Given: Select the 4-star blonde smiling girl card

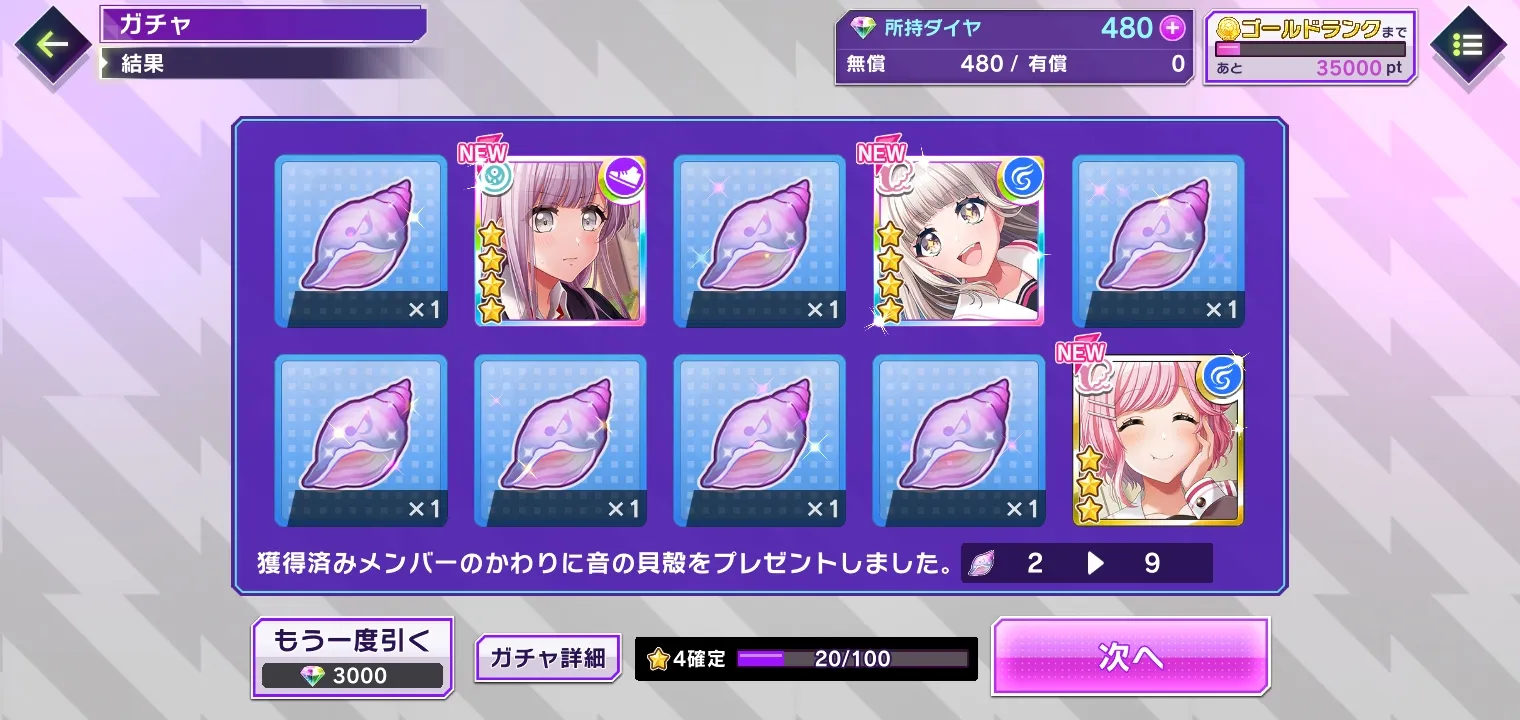Looking at the screenshot, I should click(x=959, y=241).
